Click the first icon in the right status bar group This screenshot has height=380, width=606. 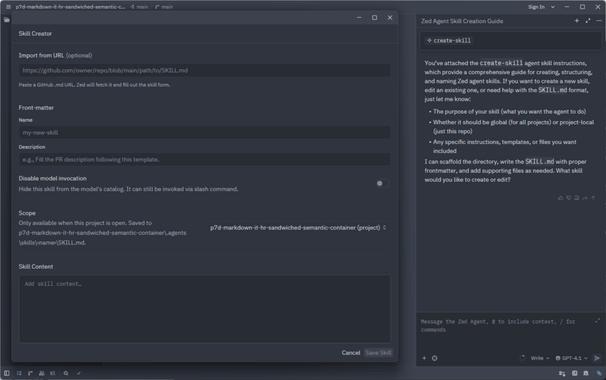point(562,373)
